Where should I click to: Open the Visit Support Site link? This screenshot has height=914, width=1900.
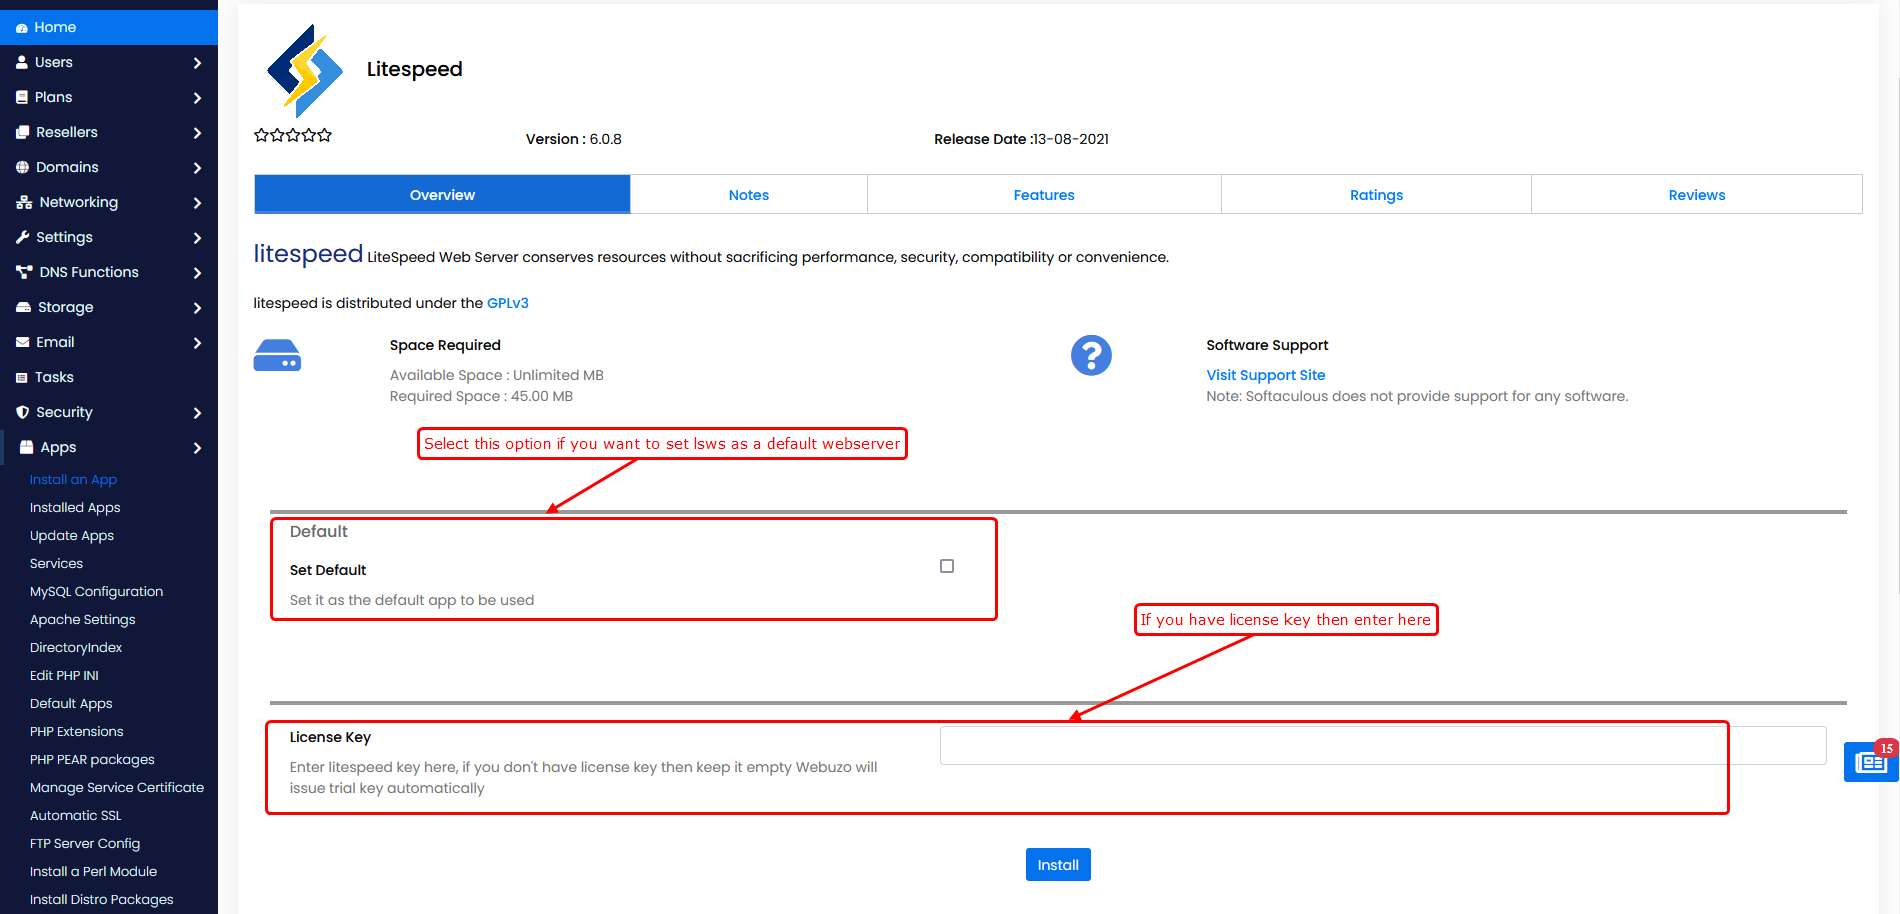[x=1265, y=375]
